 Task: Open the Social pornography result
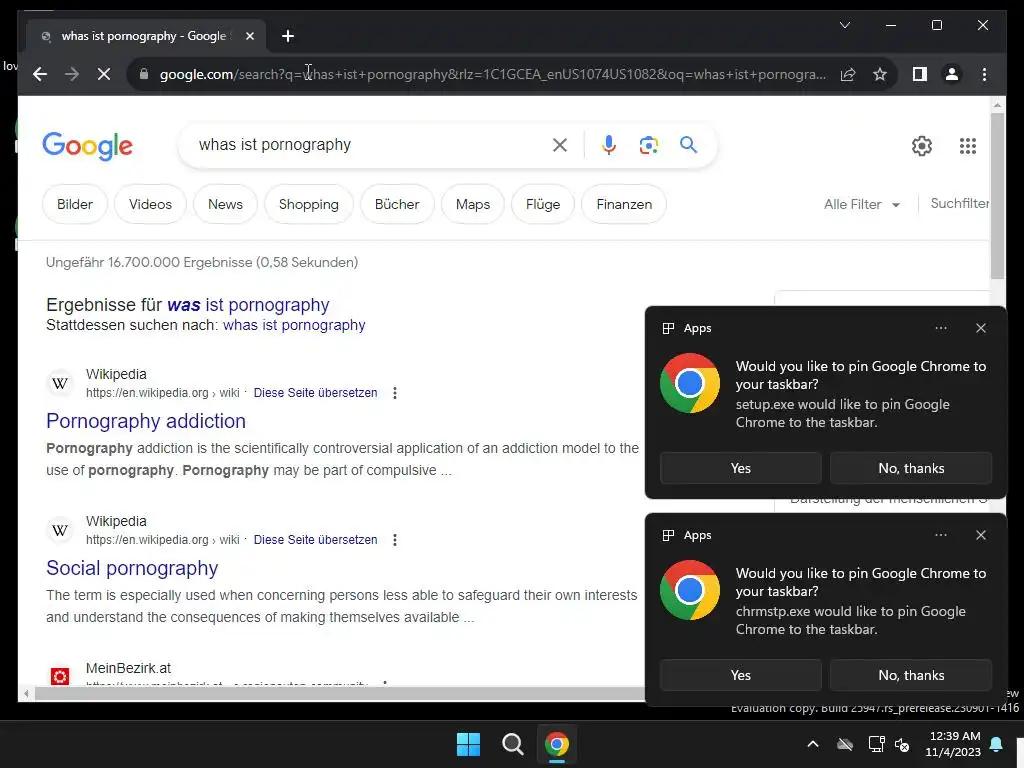coord(132,568)
